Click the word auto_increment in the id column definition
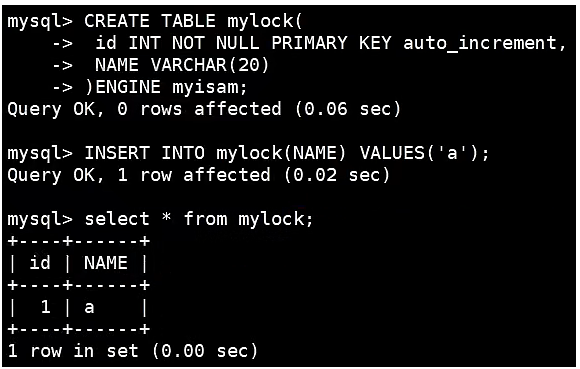This screenshot has width=580, height=369. click(479, 43)
